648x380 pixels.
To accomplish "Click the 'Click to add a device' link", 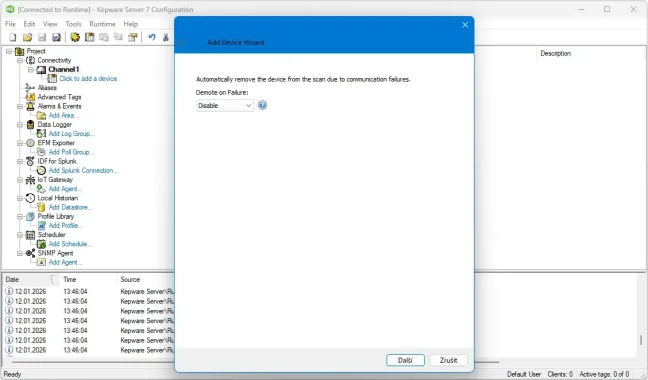I will pos(89,78).
